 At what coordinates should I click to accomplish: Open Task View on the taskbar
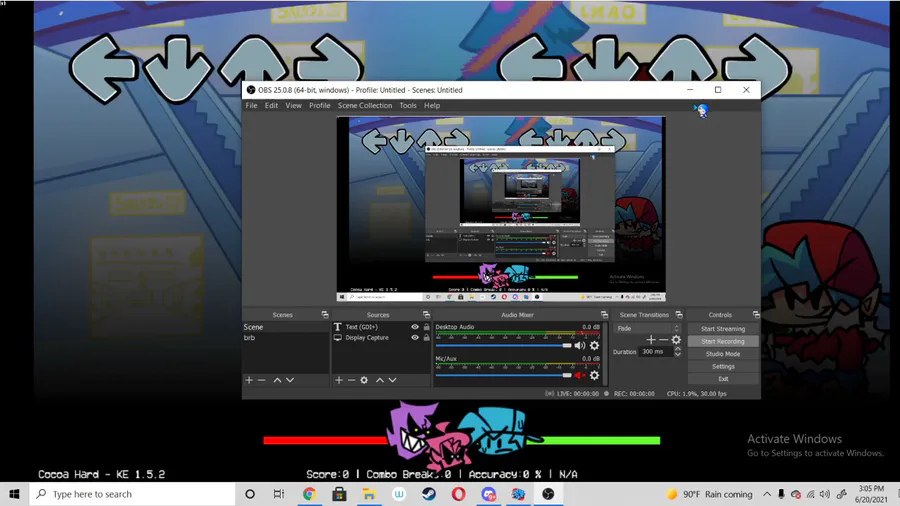279,494
